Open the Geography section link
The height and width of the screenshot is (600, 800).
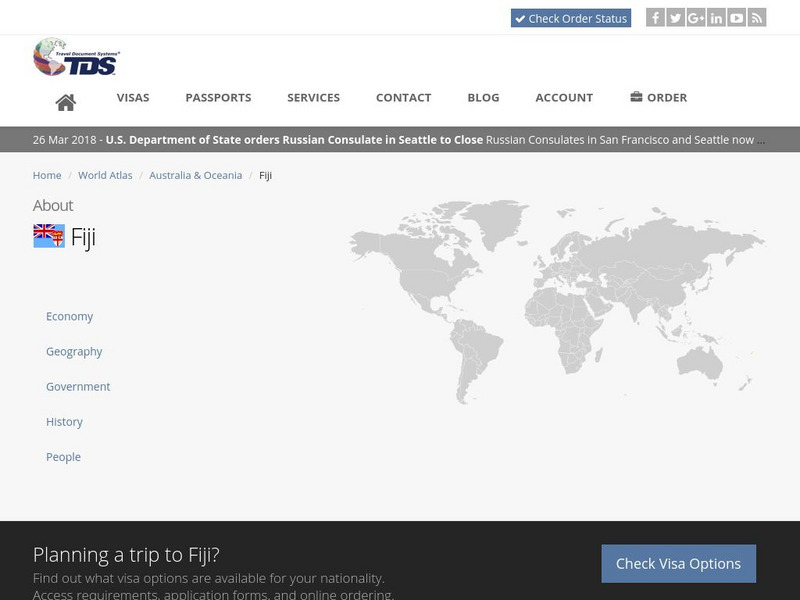(x=74, y=352)
